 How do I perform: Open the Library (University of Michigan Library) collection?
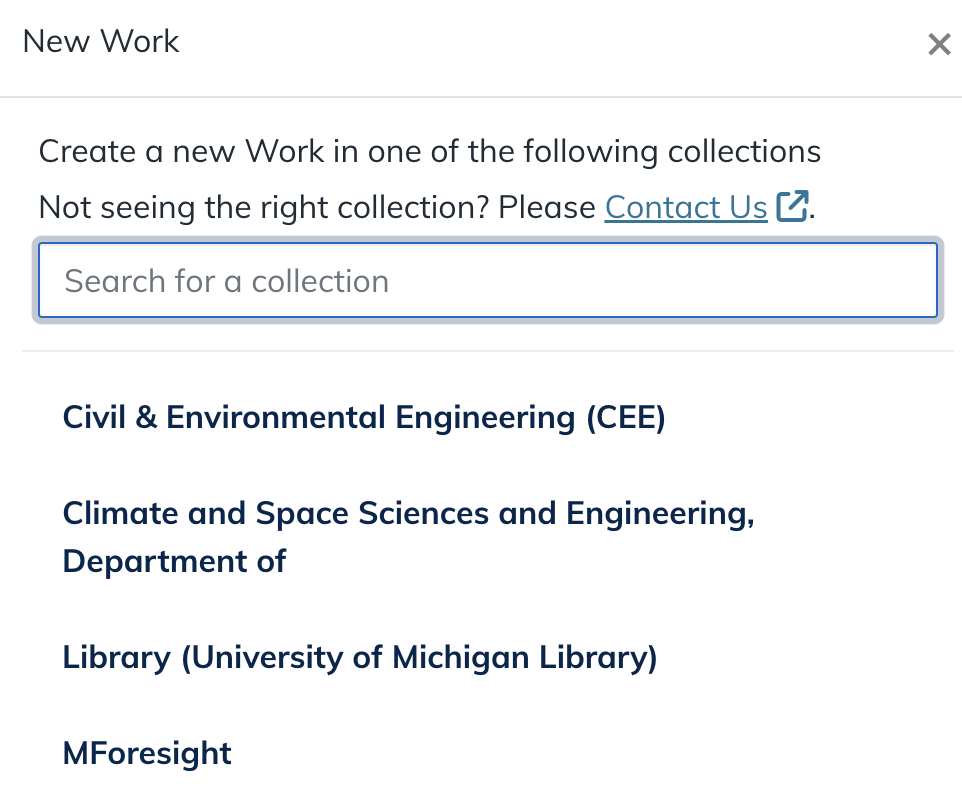tap(359, 657)
